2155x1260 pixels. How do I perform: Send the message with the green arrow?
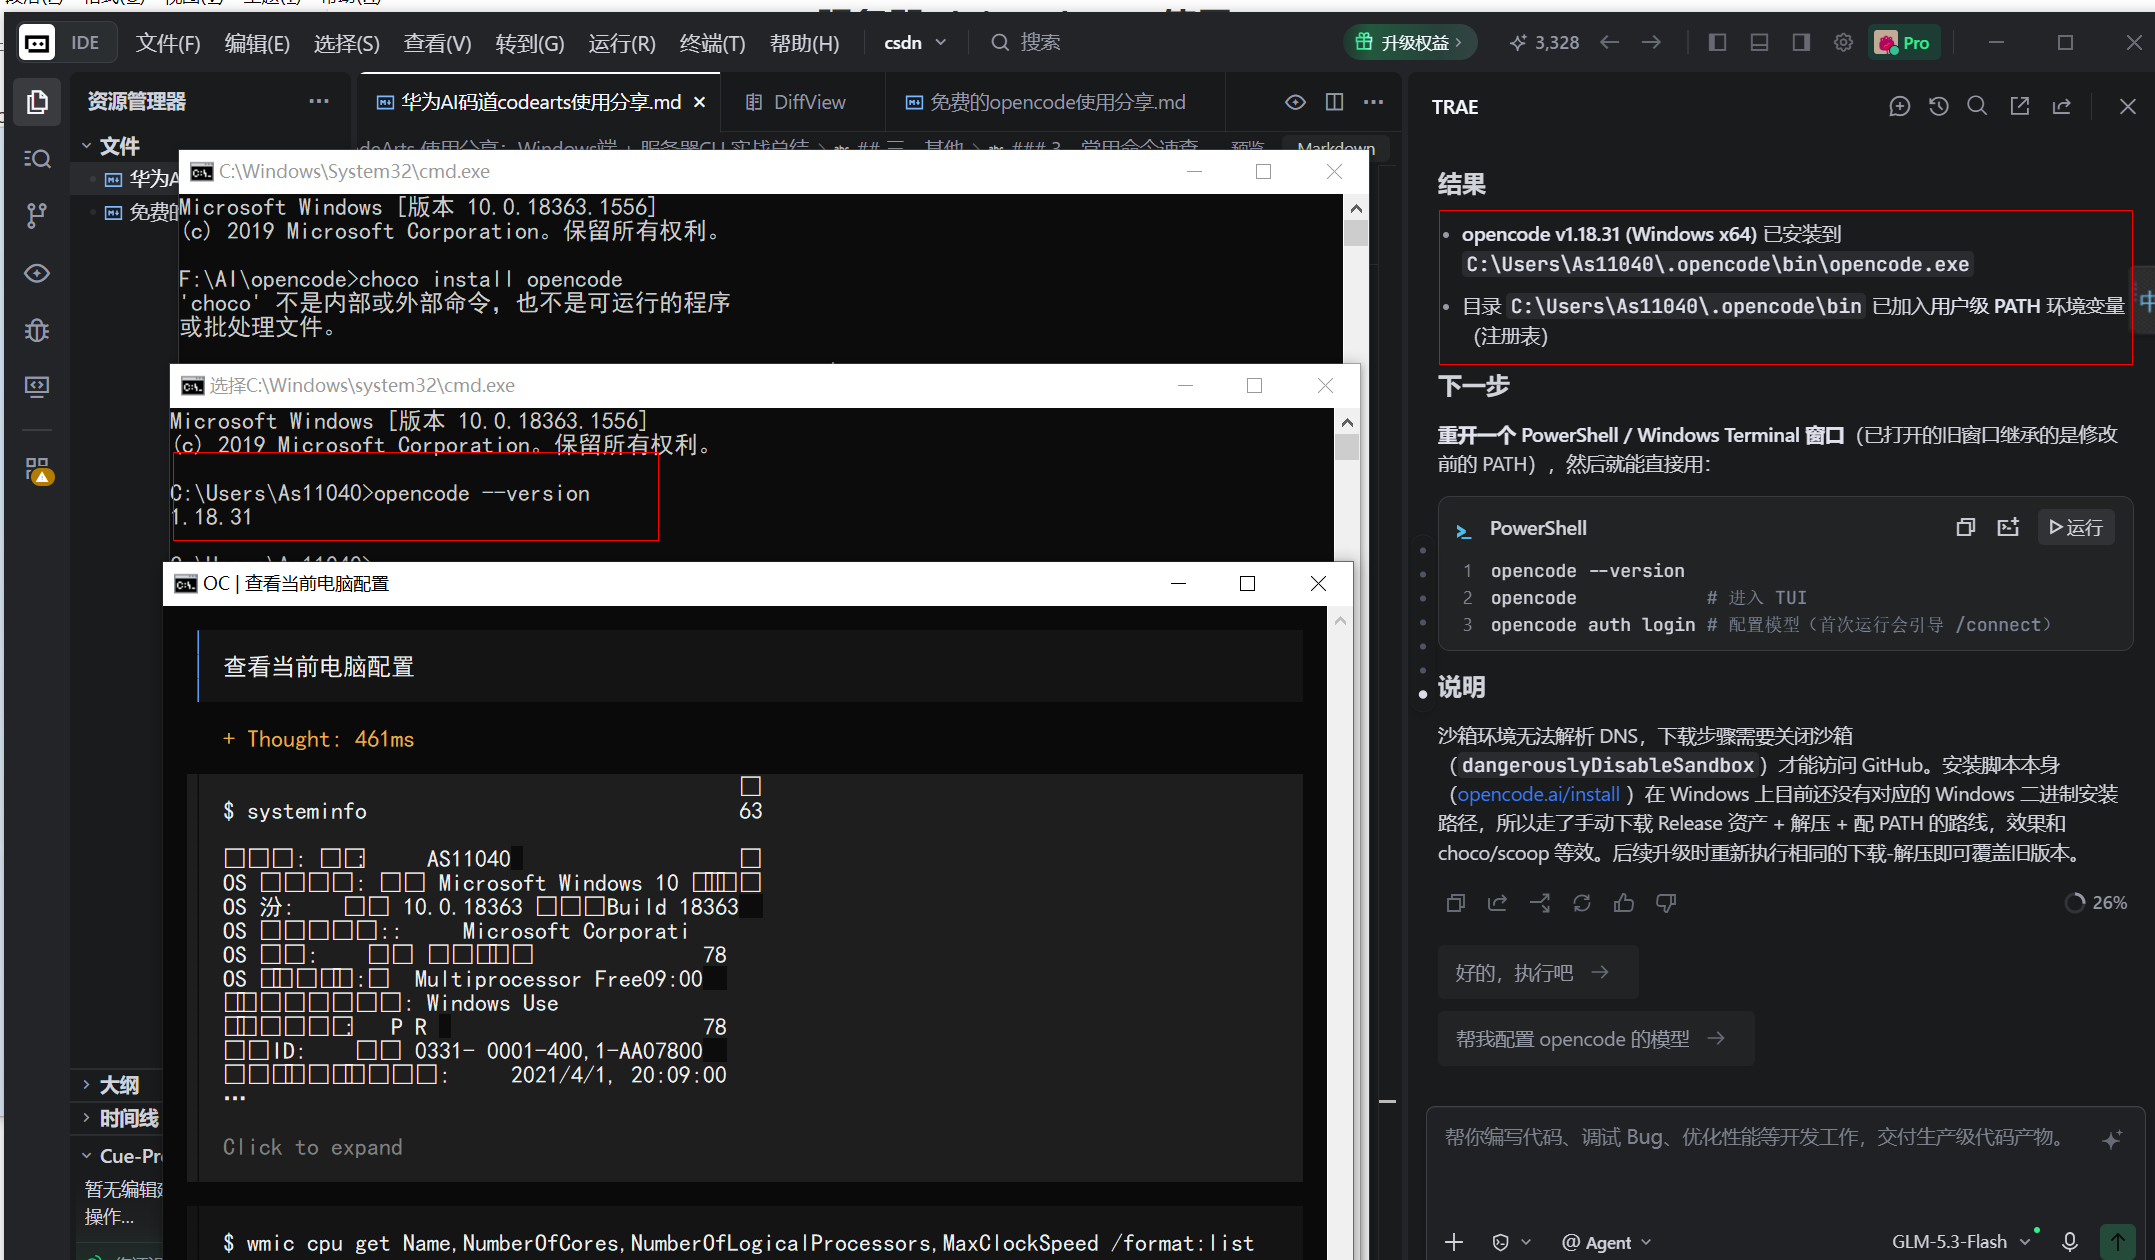point(2117,1241)
